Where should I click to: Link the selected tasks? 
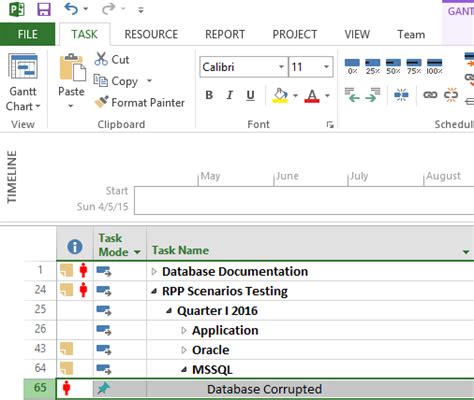pyautogui.click(x=430, y=95)
